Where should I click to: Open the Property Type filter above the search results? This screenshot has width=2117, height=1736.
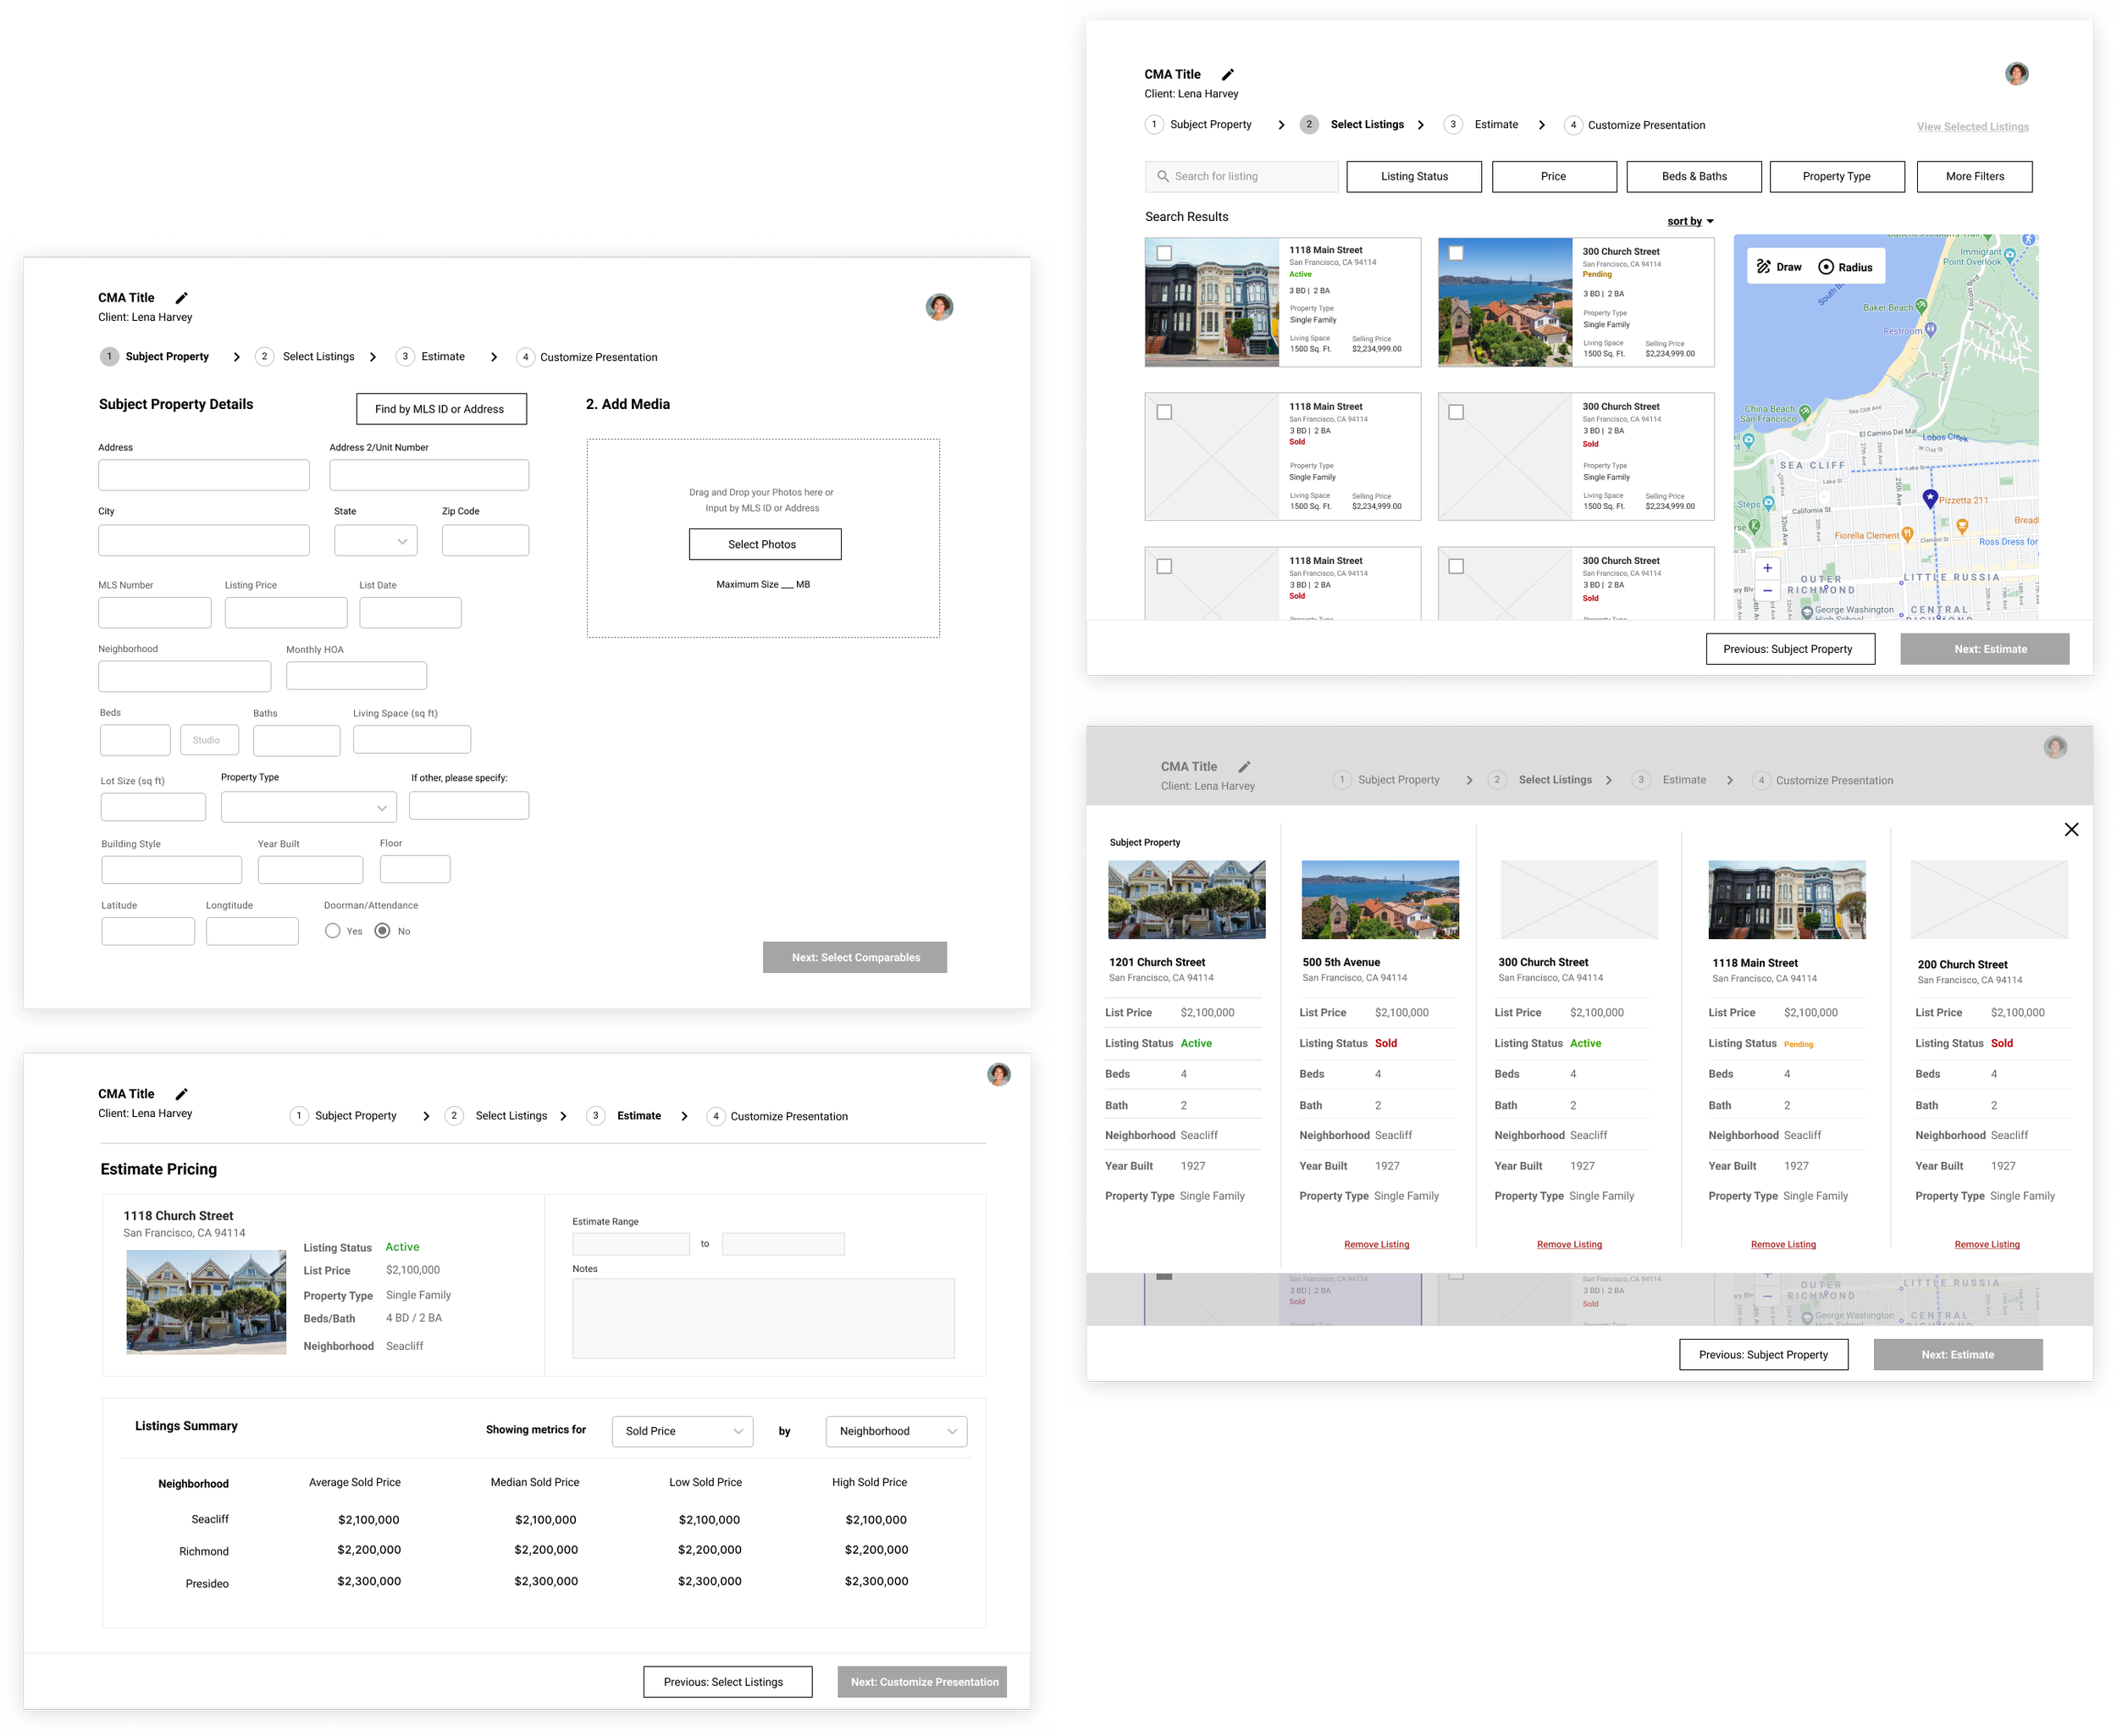pos(1837,176)
